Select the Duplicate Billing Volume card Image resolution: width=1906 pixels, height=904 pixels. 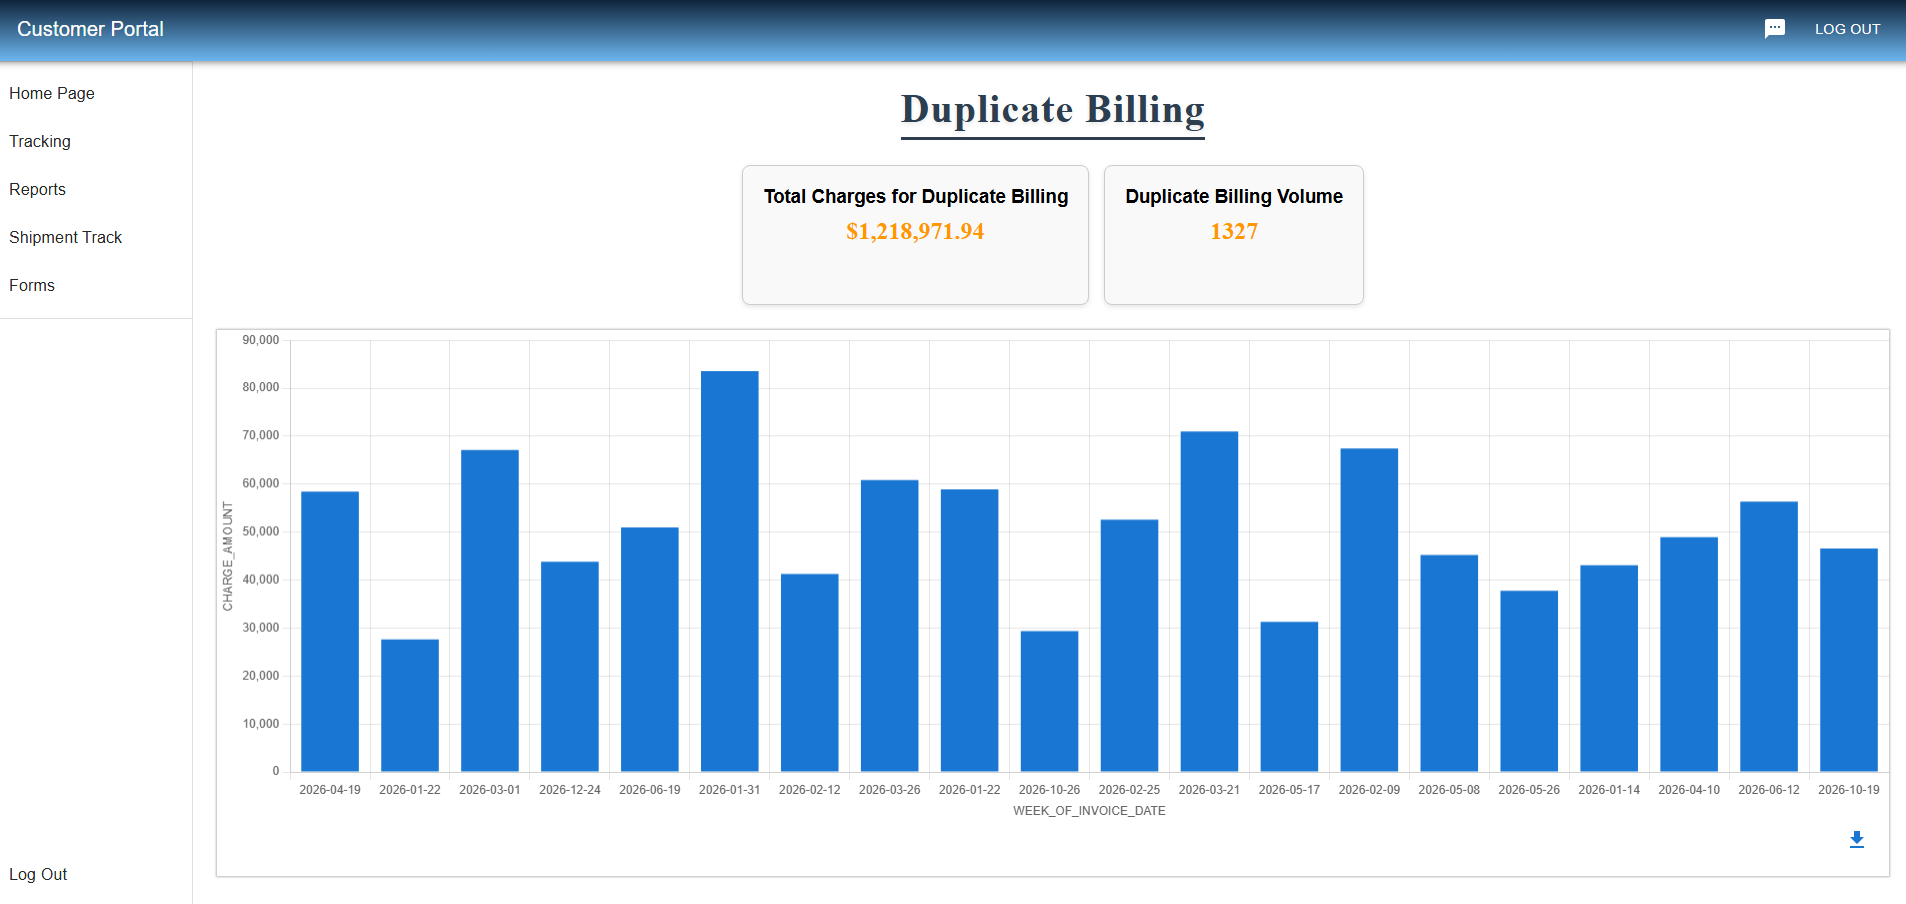[1233, 234]
